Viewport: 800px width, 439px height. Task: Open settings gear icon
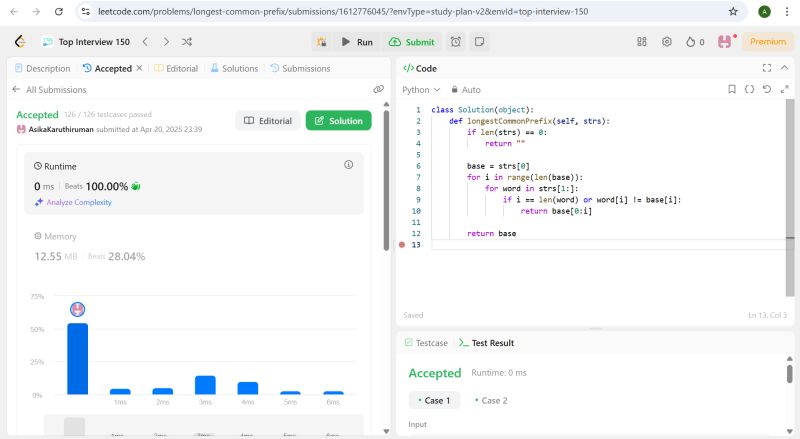point(667,42)
